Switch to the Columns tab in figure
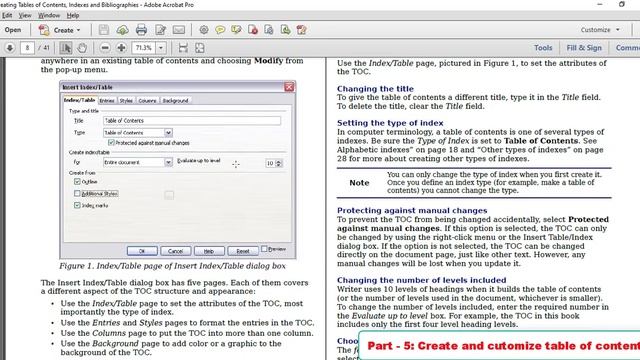640x360 pixels. coord(147,100)
